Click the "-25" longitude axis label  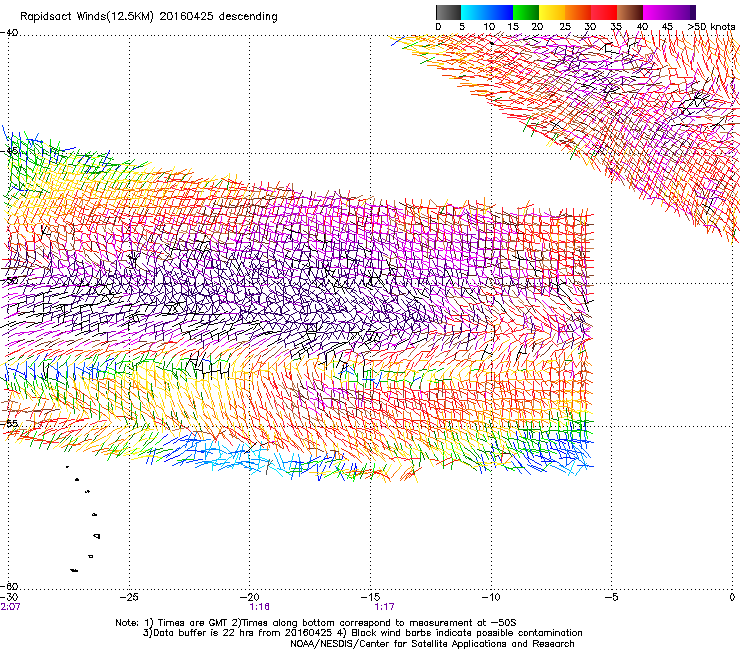coord(129,597)
